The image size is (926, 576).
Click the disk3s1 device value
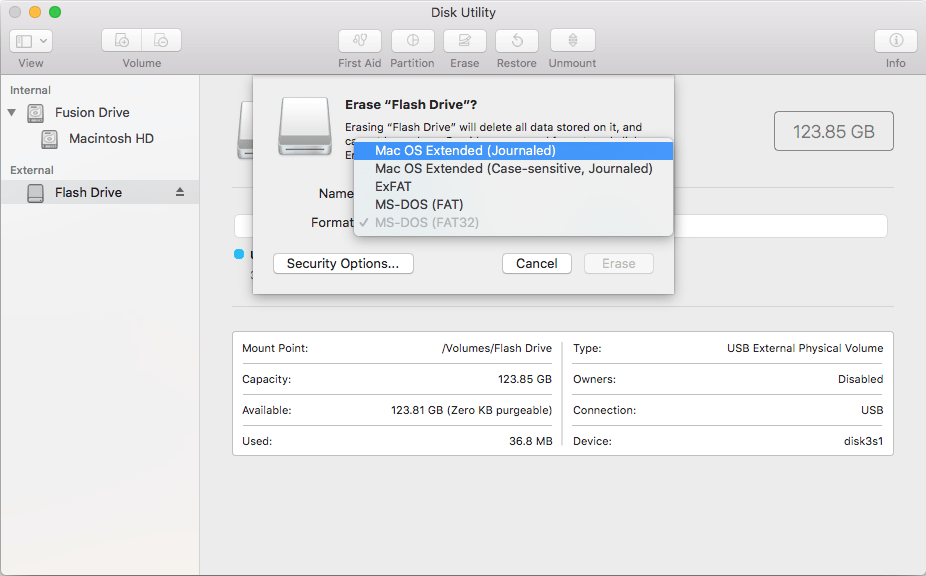pos(863,441)
